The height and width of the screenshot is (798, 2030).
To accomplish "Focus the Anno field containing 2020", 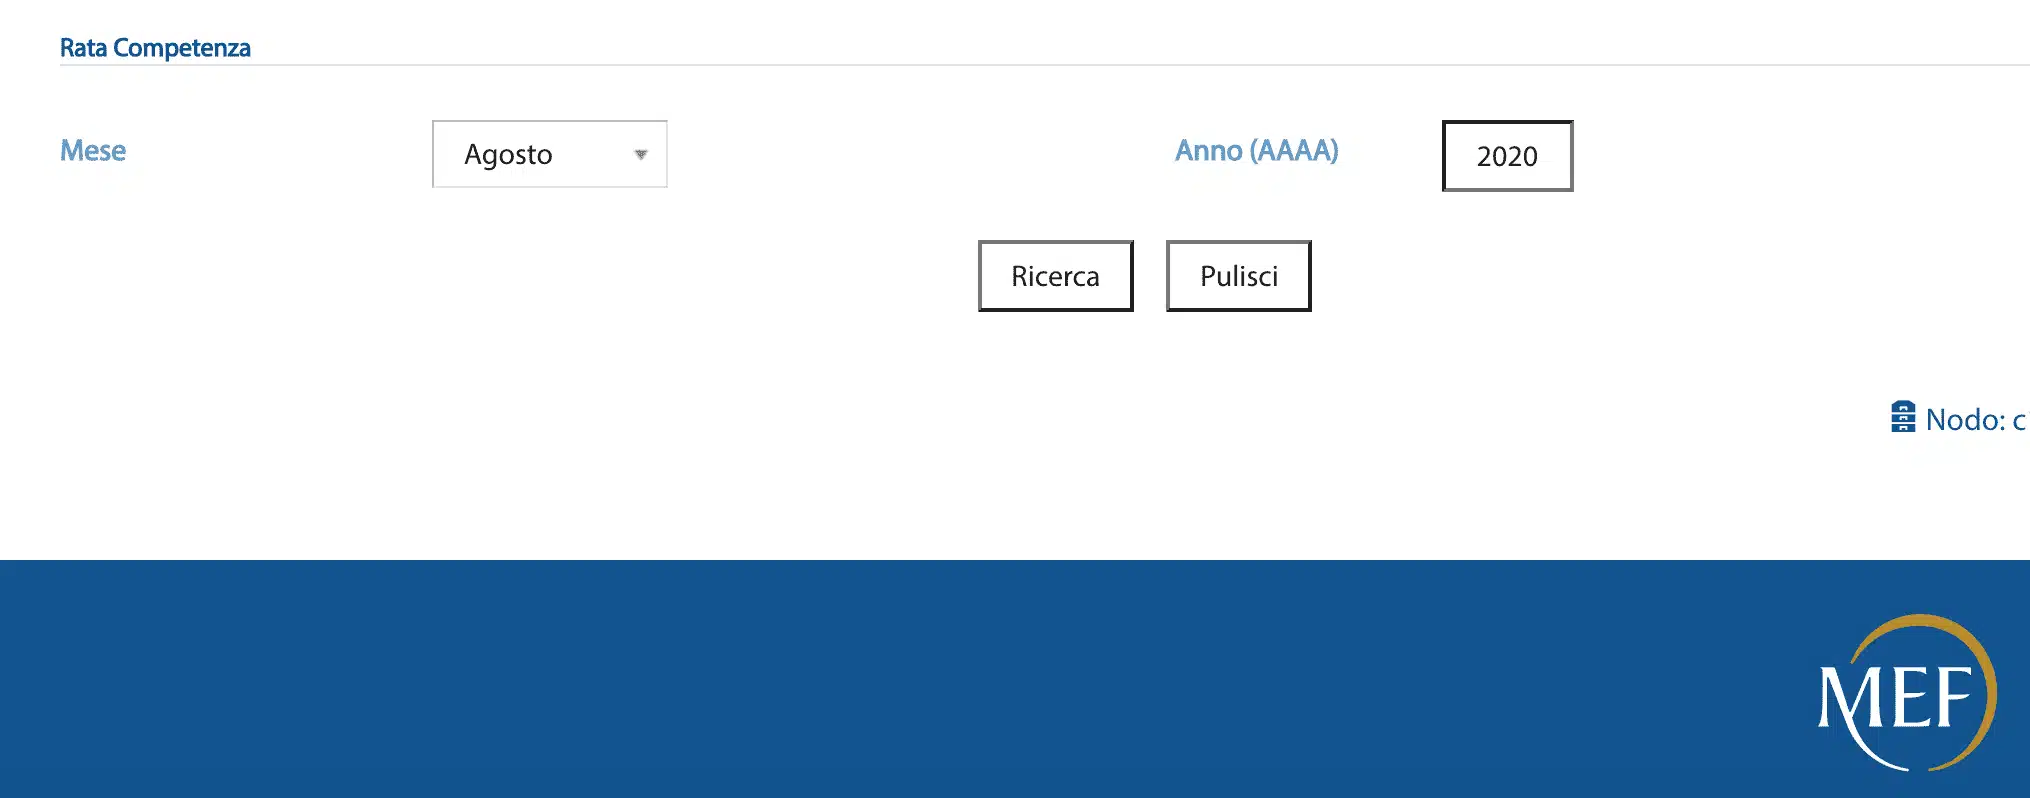I will click(x=1506, y=156).
